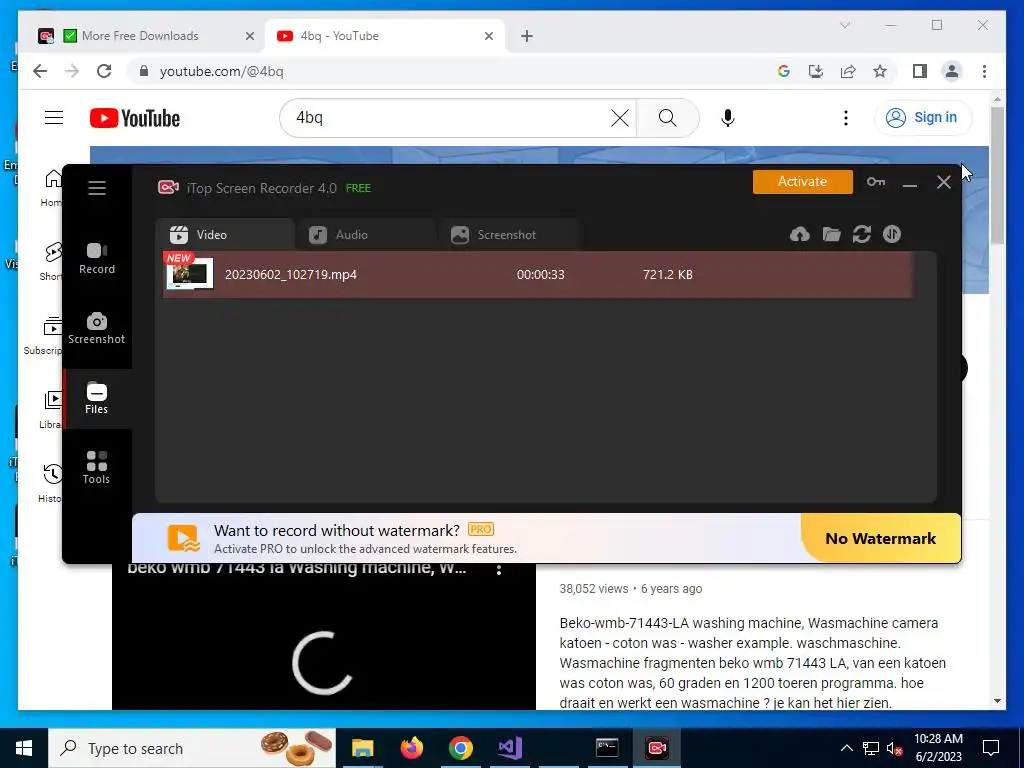Image resolution: width=1024 pixels, height=768 pixels.
Task: Open the iTop Screen Recorder hamburger menu
Action: pos(97,188)
